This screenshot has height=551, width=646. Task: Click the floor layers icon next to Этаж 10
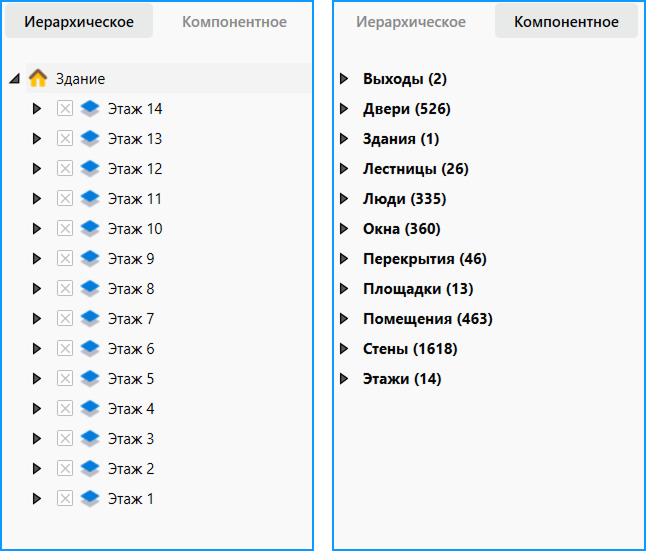click(x=90, y=229)
